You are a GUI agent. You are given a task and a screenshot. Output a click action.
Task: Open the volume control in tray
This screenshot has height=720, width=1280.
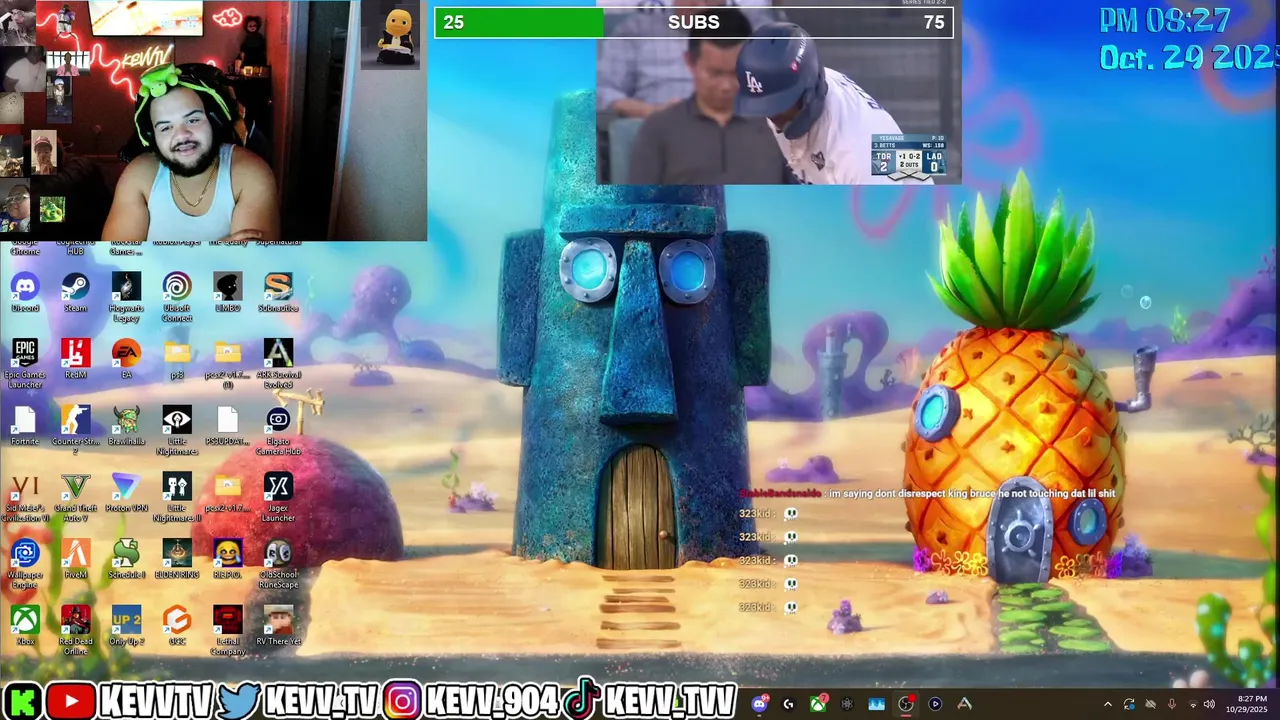pos(1210,704)
